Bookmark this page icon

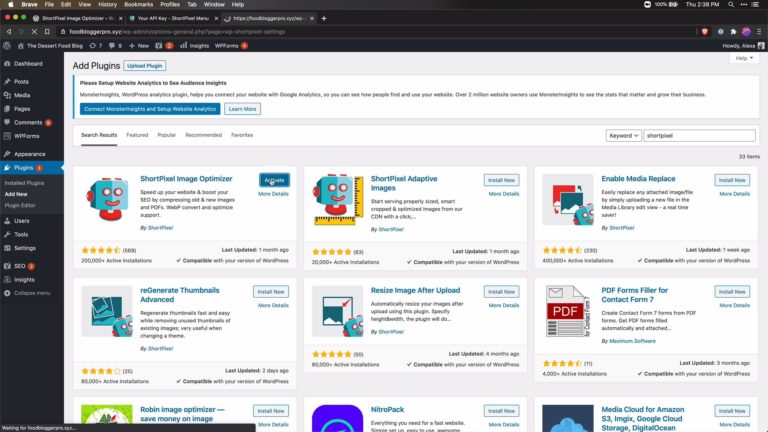(47, 31)
